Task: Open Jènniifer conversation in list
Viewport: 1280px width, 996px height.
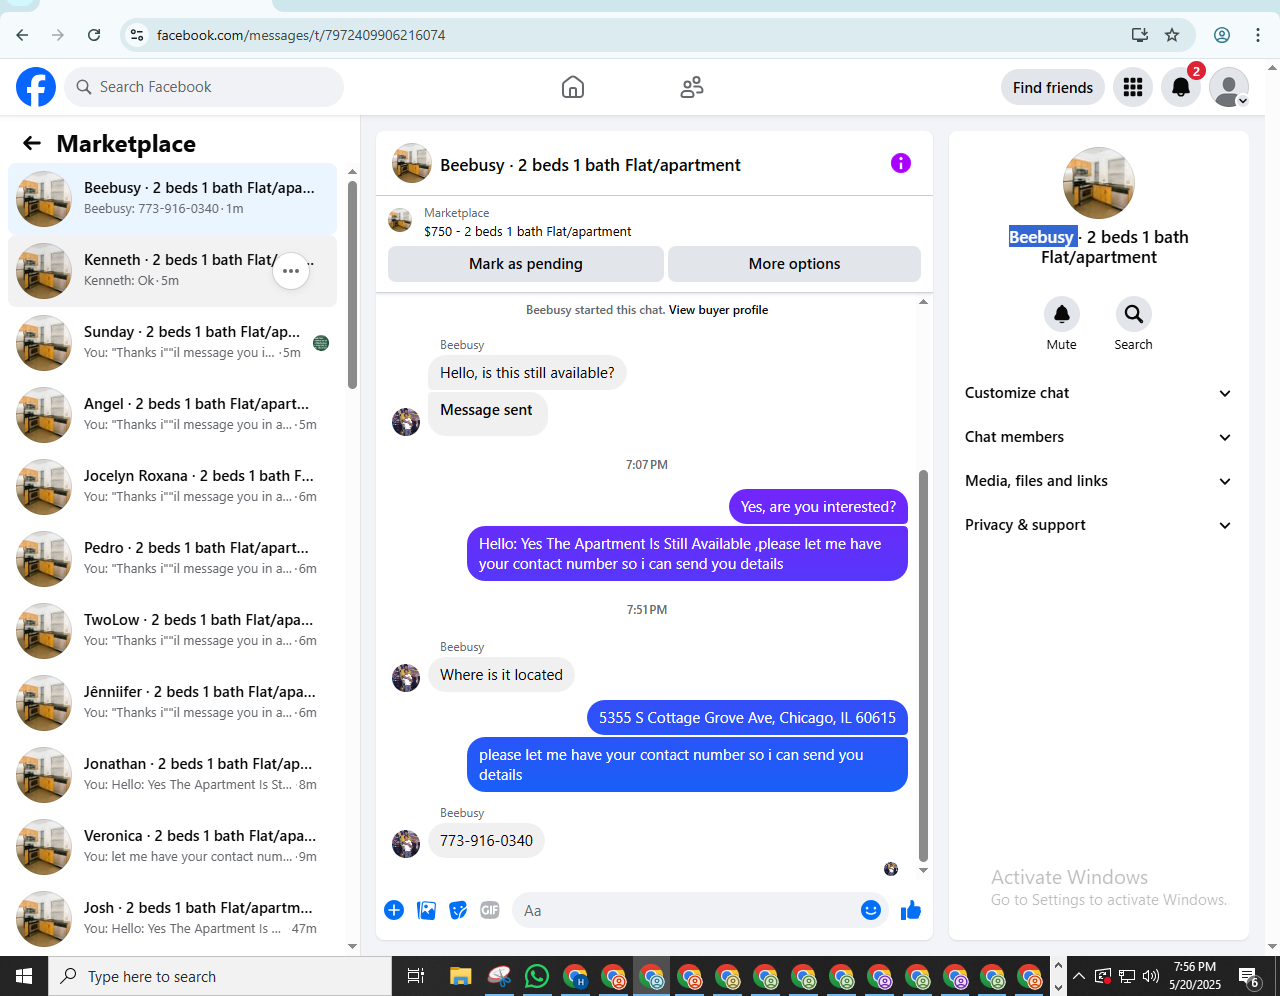Action: (172, 703)
